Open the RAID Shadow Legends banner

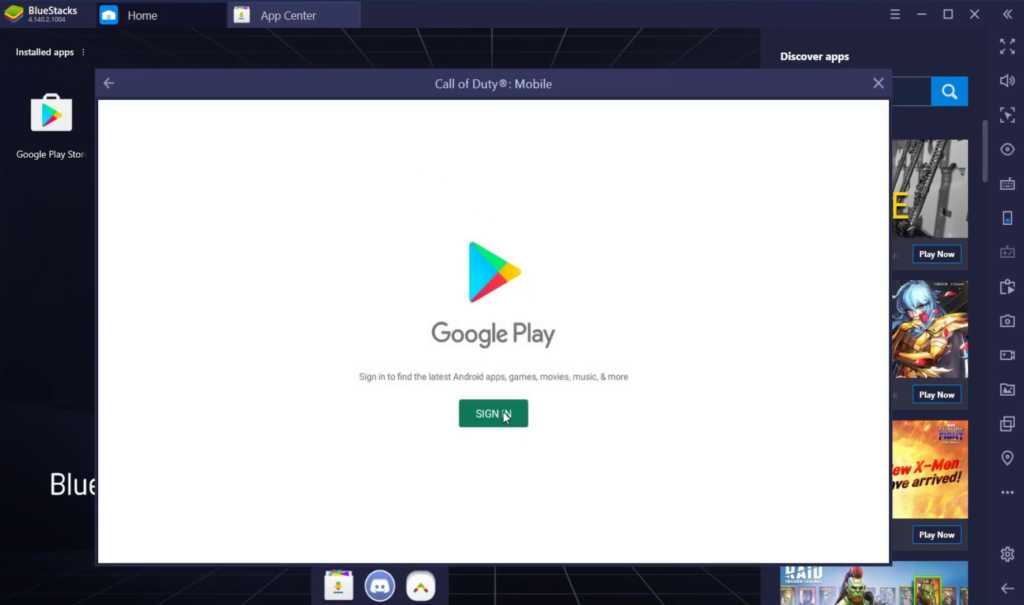(874, 583)
